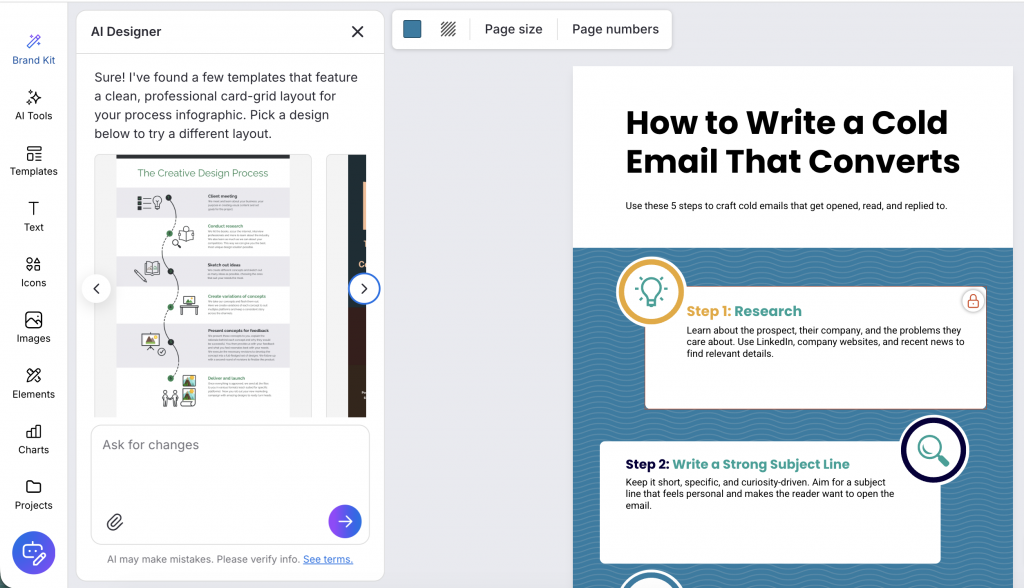Open Page numbers options
Viewport: 1024px width, 588px height.
pos(615,29)
